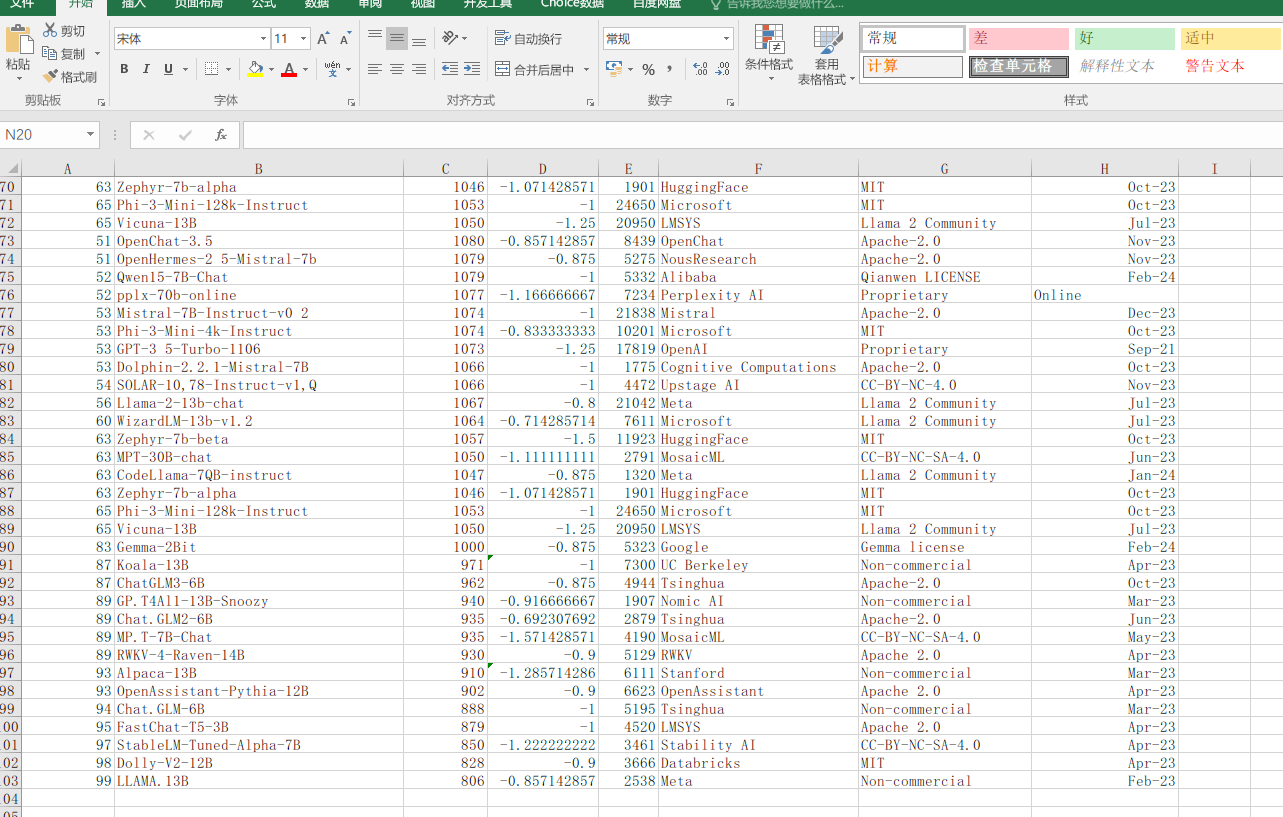Open Format as Table (套用表格格式)

pyautogui.click(x=826, y=54)
